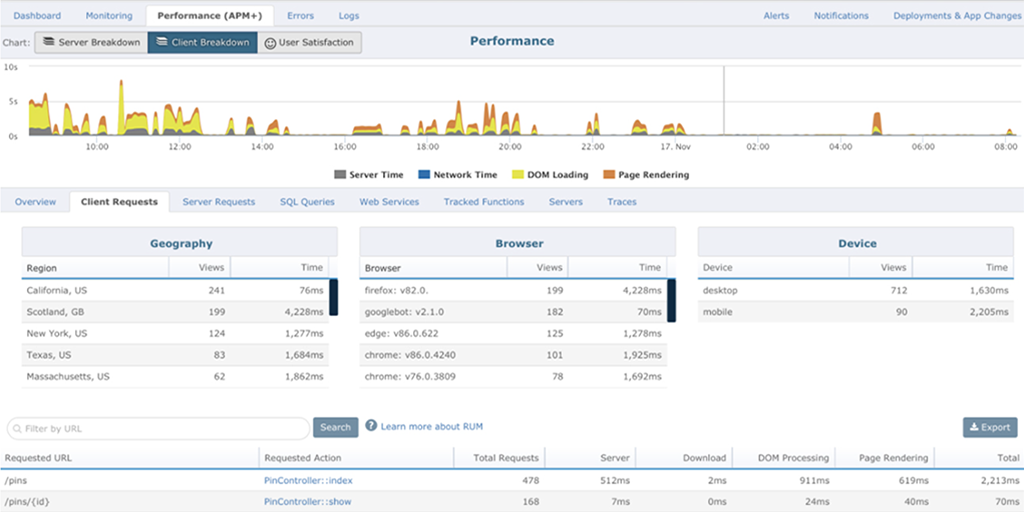This screenshot has width=1024, height=512.
Task: Click the stack icon on Server Breakdown
Action: [48, 42]
